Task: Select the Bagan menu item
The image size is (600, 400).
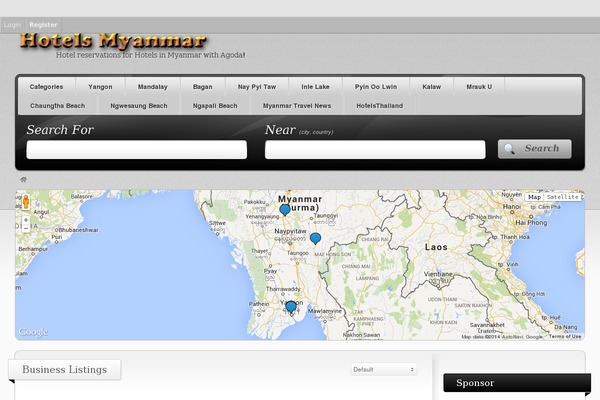Action: coord(202,87)
